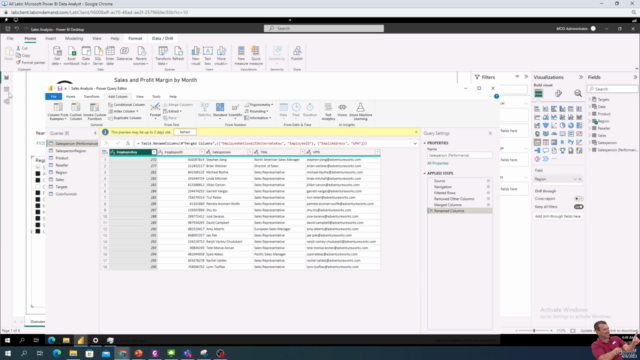
Task: Click the zoom slider in status bar
Action: tap(534, 331)
